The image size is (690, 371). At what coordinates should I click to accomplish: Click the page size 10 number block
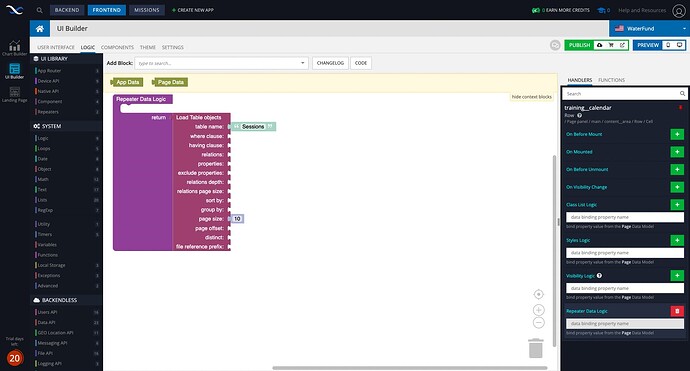click(237, 219)
